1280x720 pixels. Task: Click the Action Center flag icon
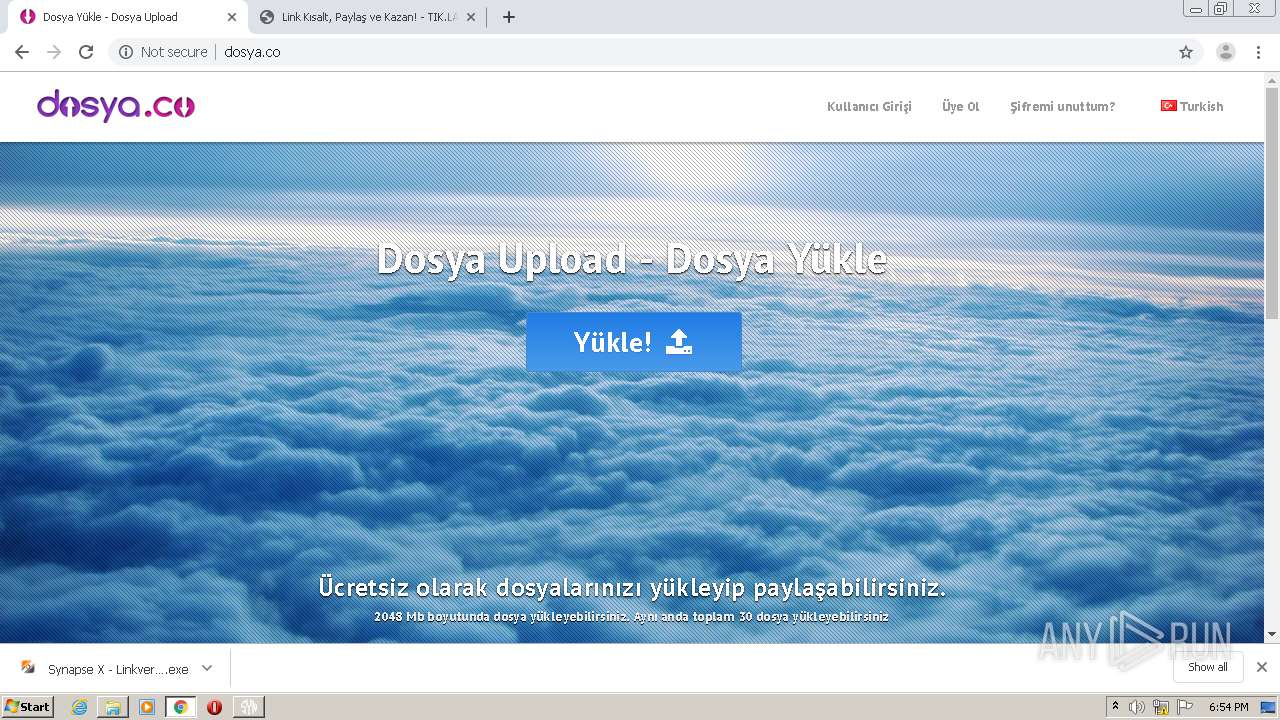pos(1185,707)
